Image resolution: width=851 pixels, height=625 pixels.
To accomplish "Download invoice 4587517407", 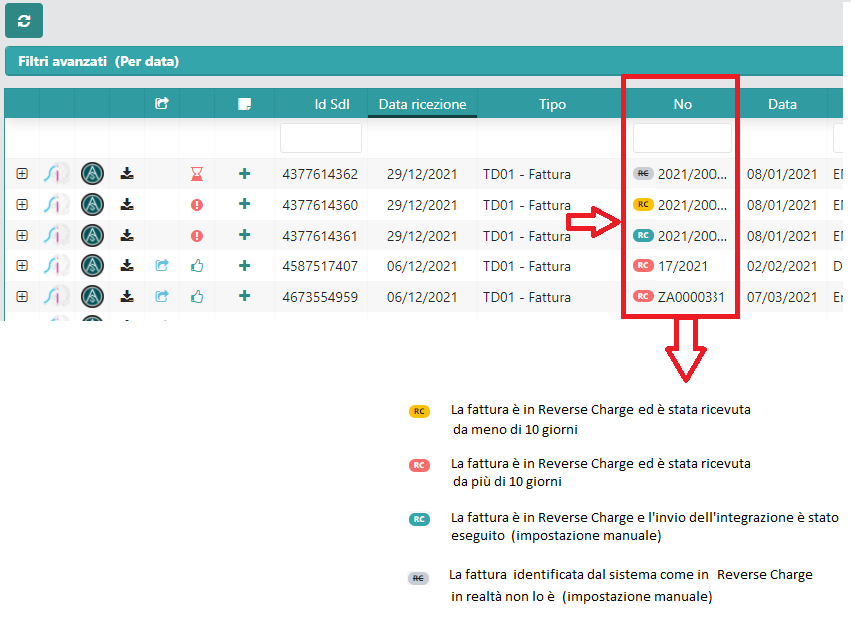I will point(127,266).
